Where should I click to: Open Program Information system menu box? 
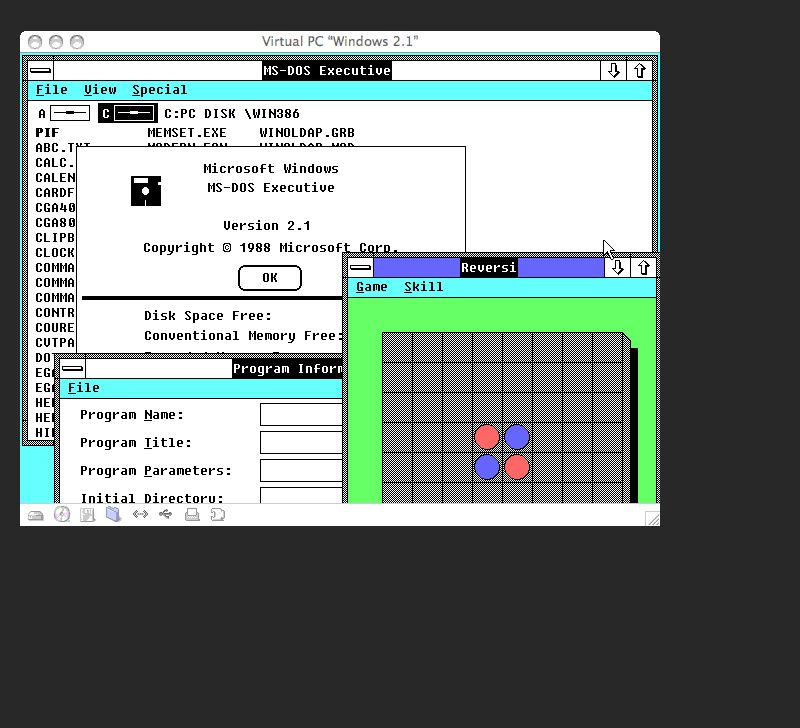tap(72, 368)
